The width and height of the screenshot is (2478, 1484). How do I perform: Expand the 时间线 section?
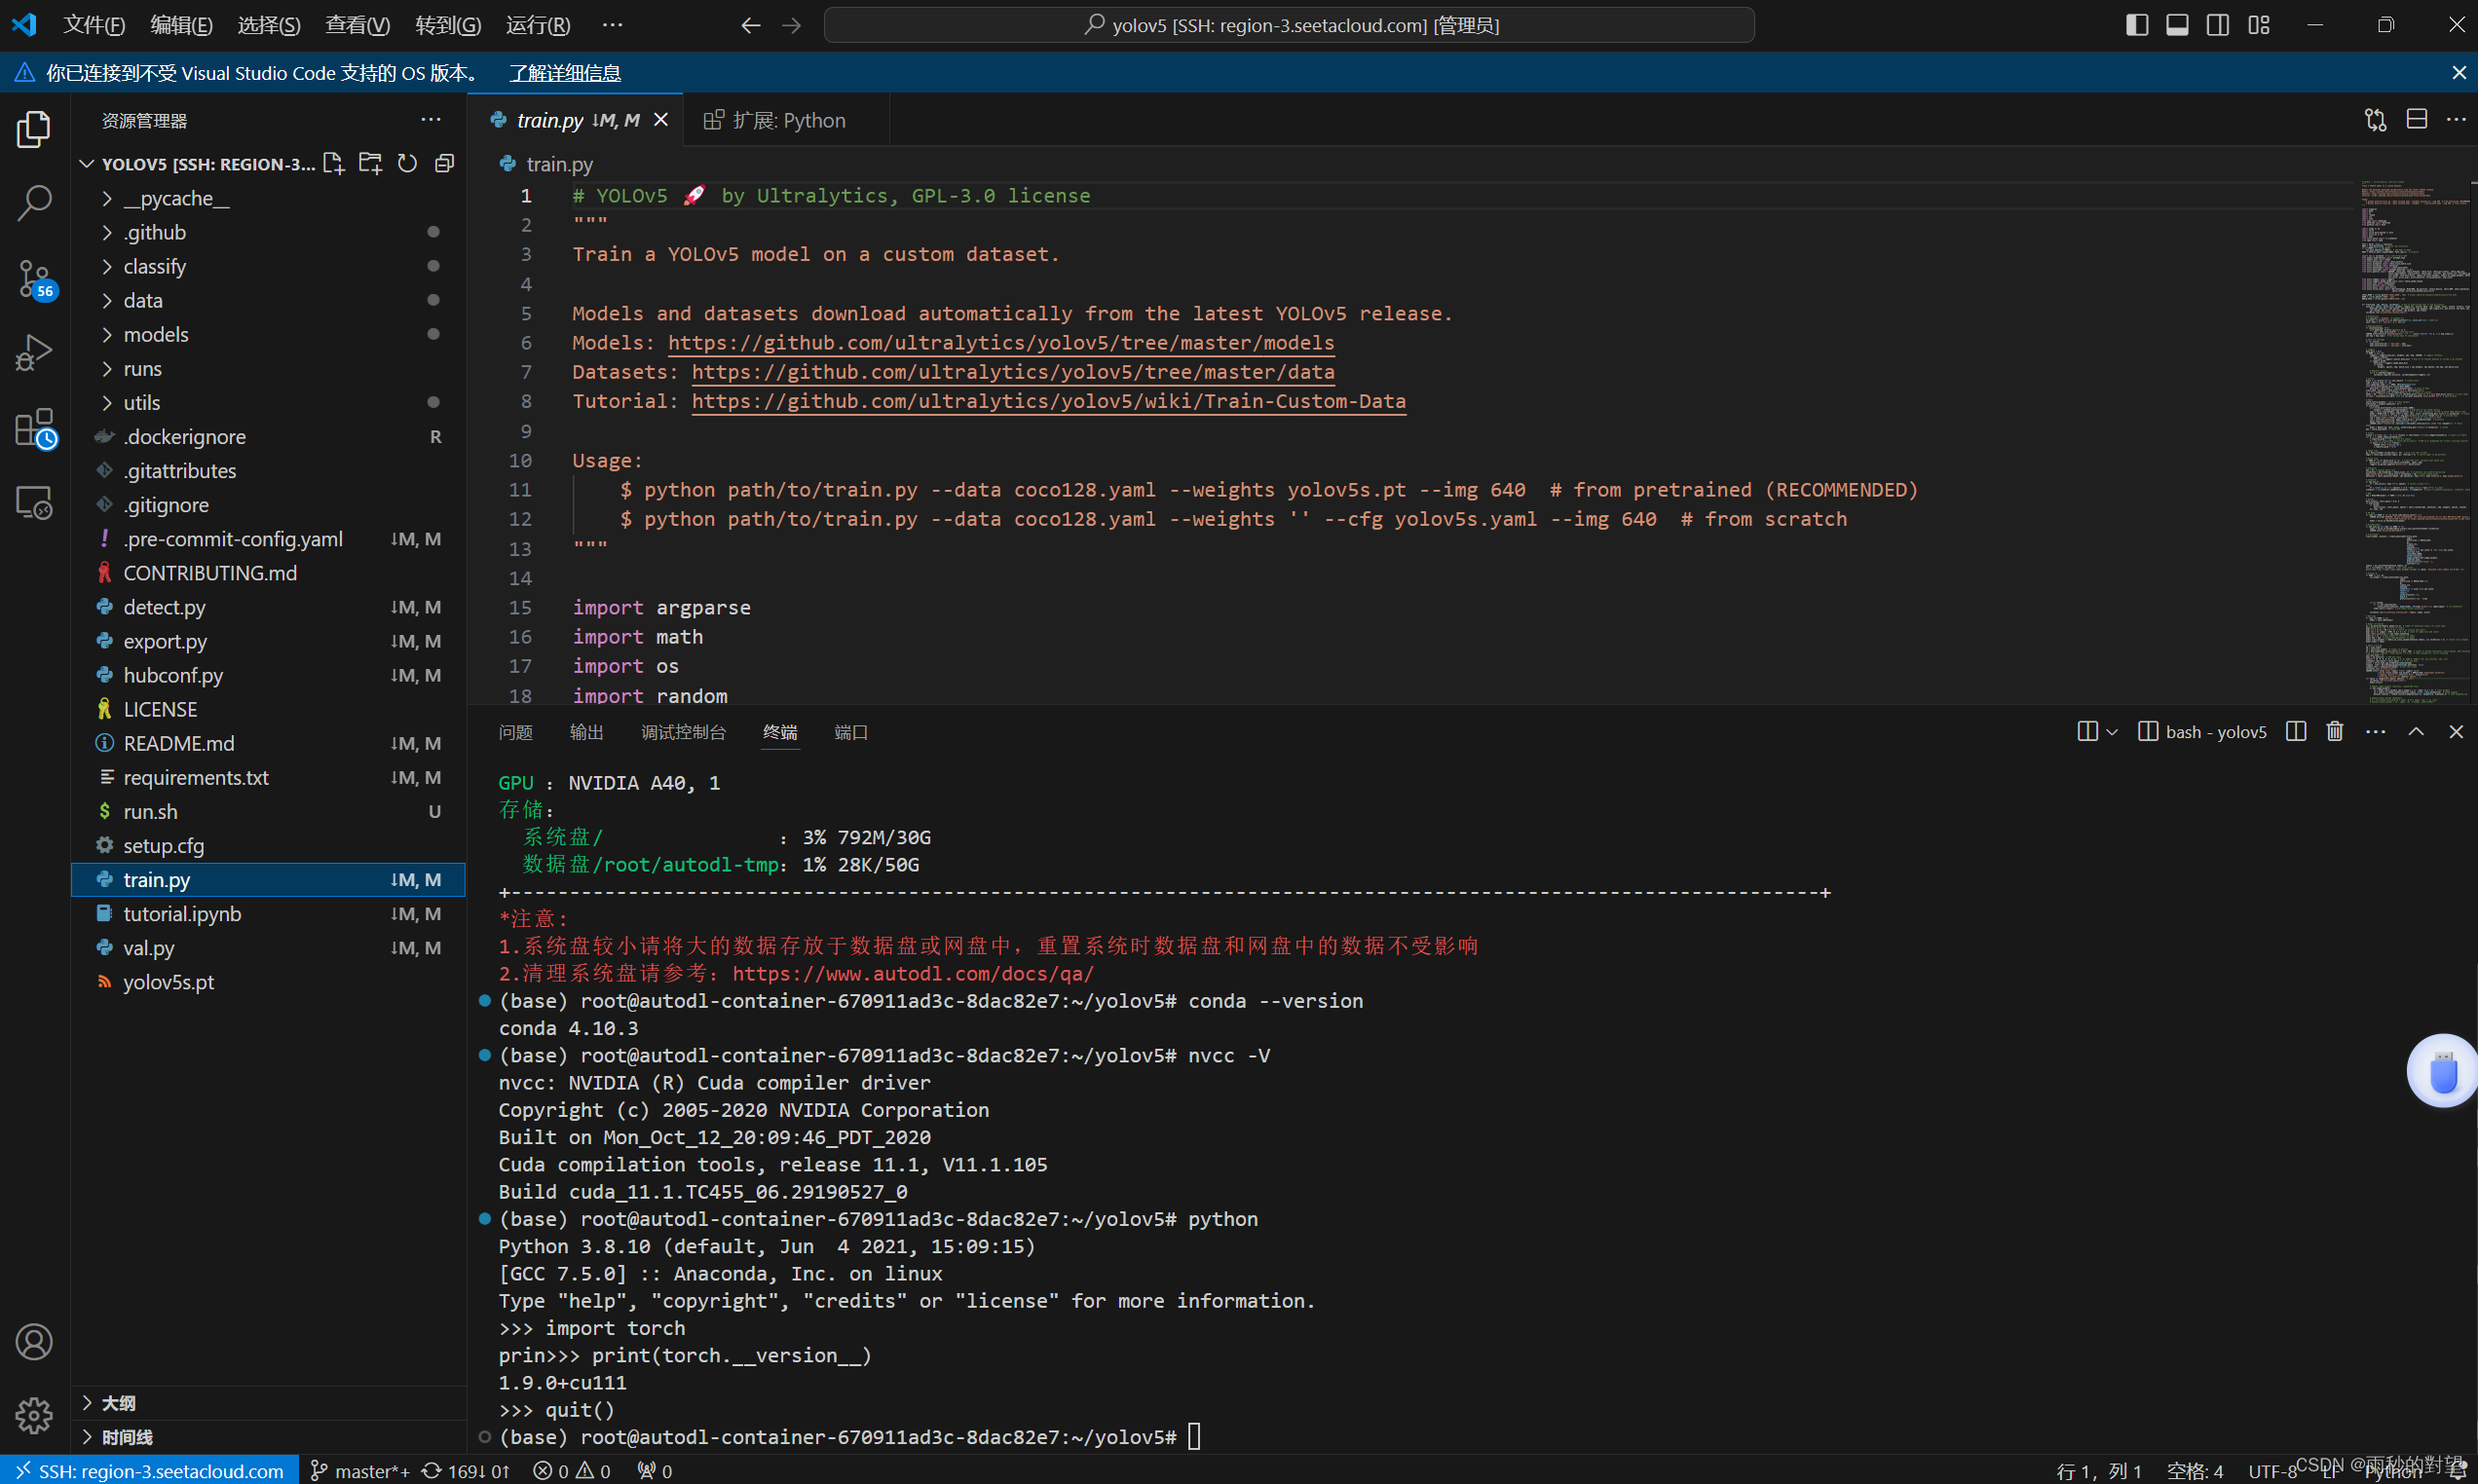point(128,1437)
